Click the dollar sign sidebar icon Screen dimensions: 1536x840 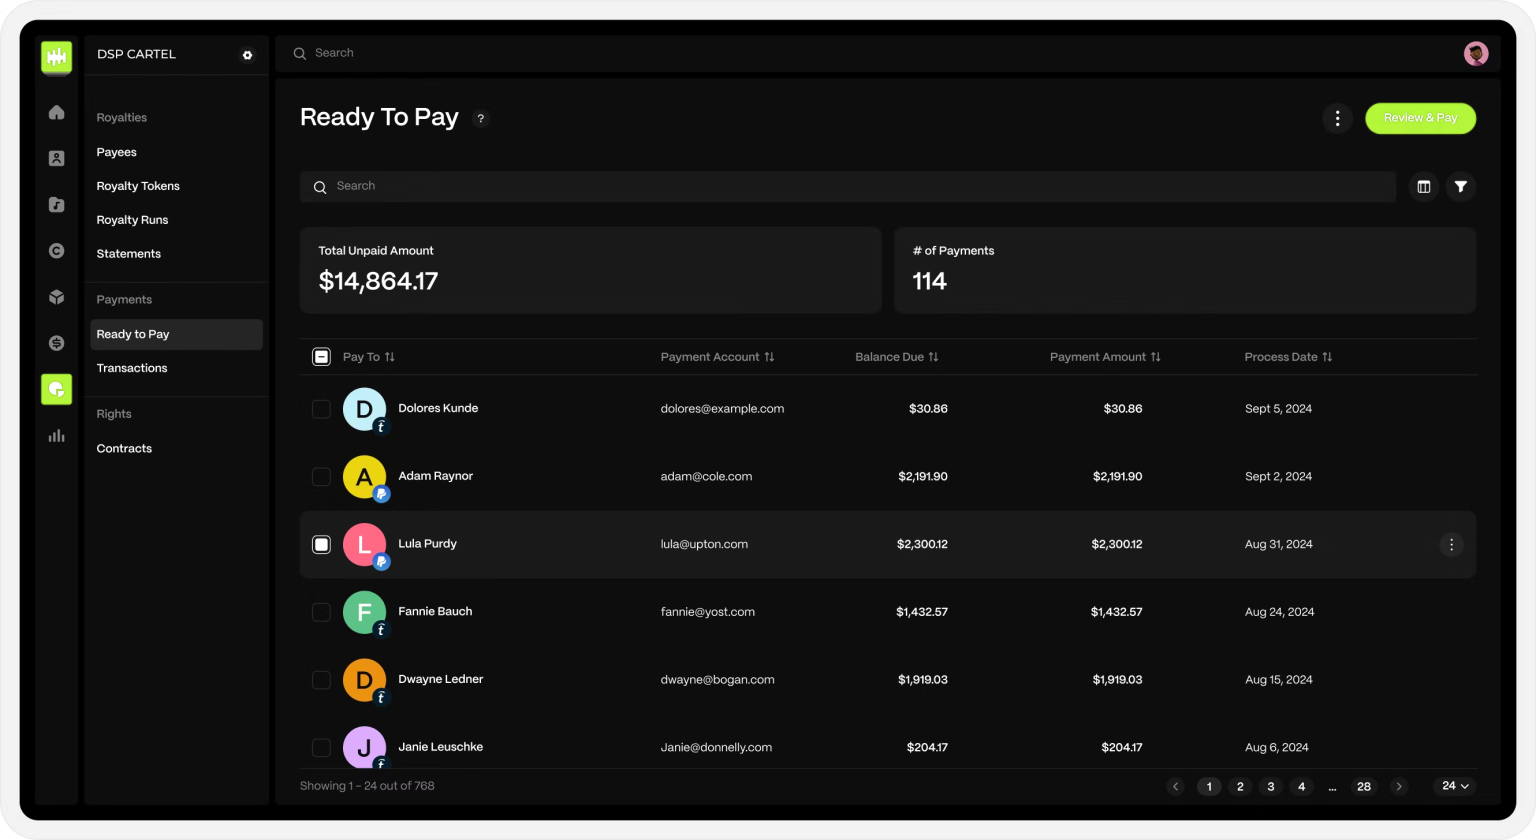point(57,343)
